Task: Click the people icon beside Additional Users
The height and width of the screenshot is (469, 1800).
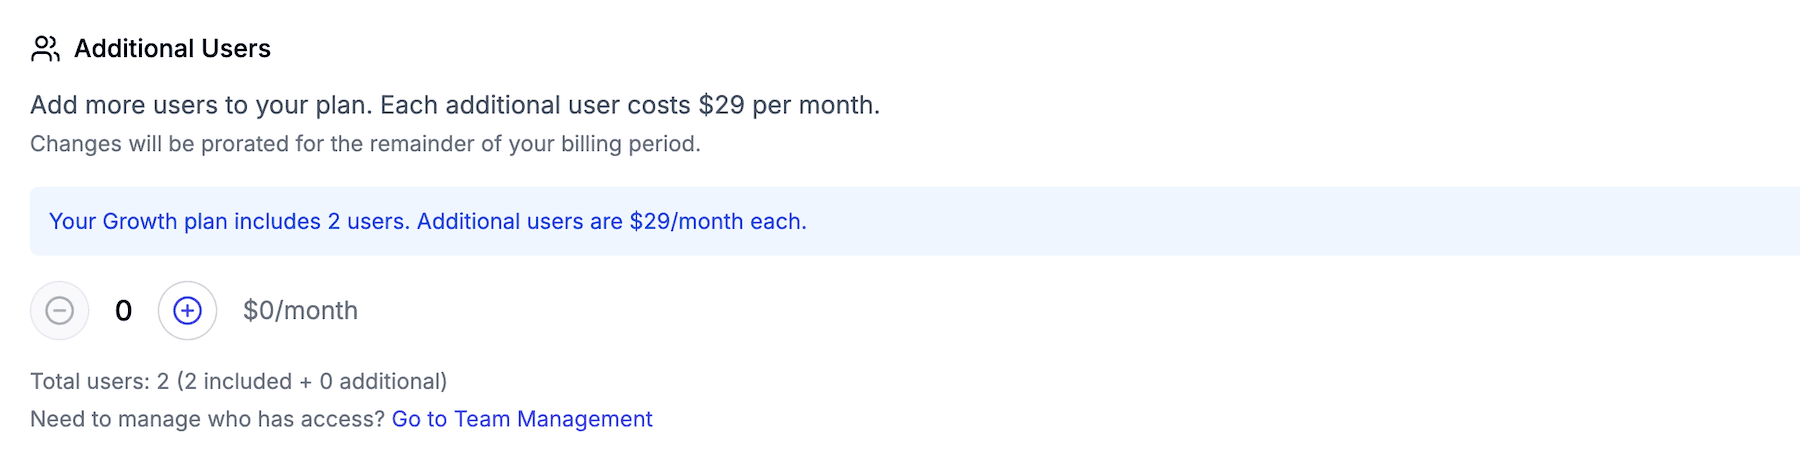Action: click(x=45, y=49)
